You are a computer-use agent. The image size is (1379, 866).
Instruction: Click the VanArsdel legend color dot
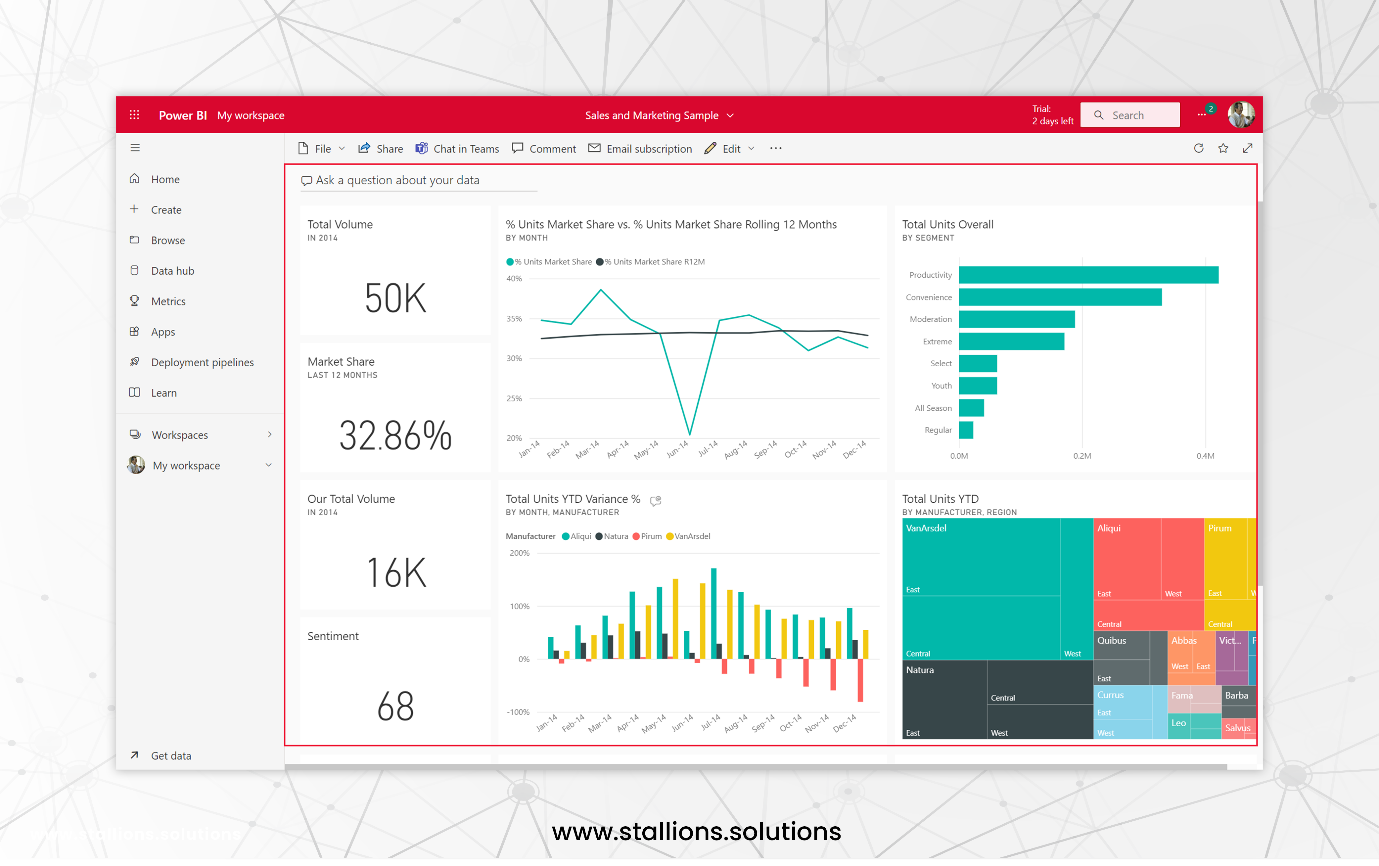point(670,536)
